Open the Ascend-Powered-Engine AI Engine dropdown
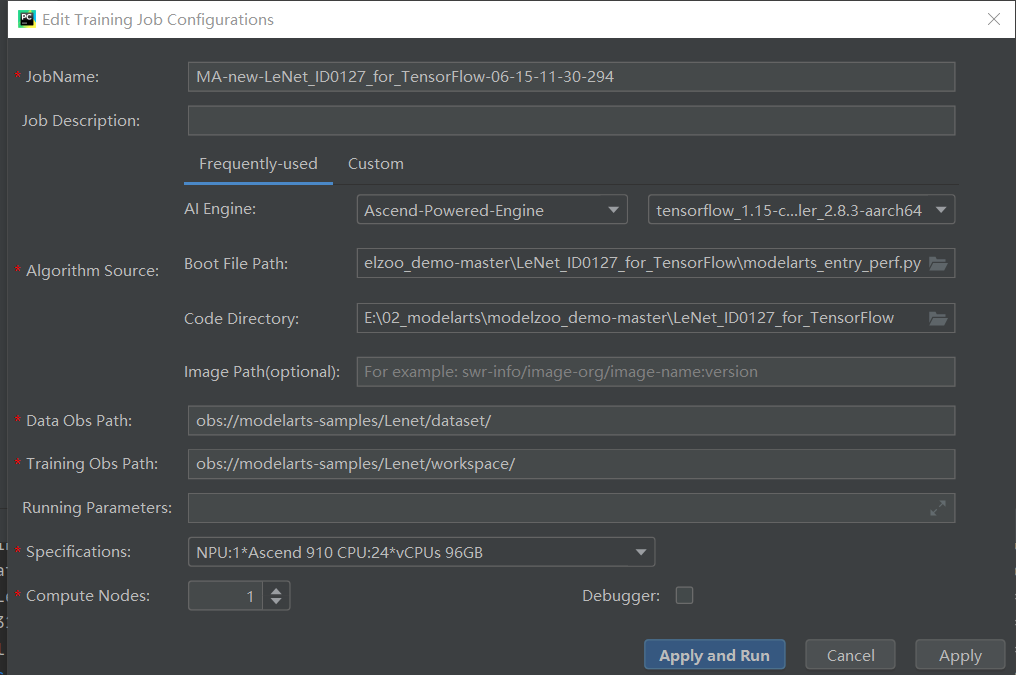The width and height of the screenshot is (1016, 675). [491, 210]
